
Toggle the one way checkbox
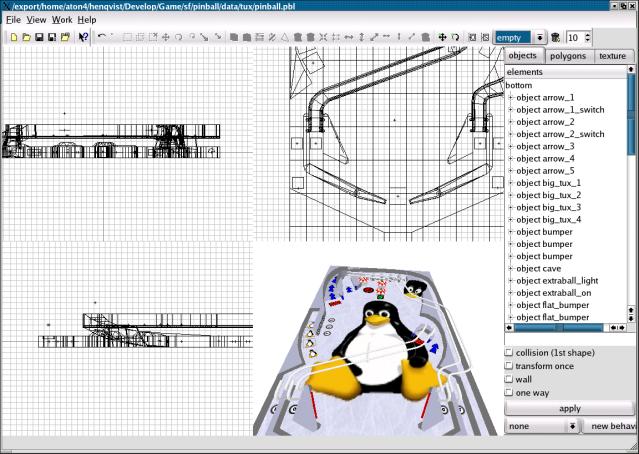click(509, 392)
